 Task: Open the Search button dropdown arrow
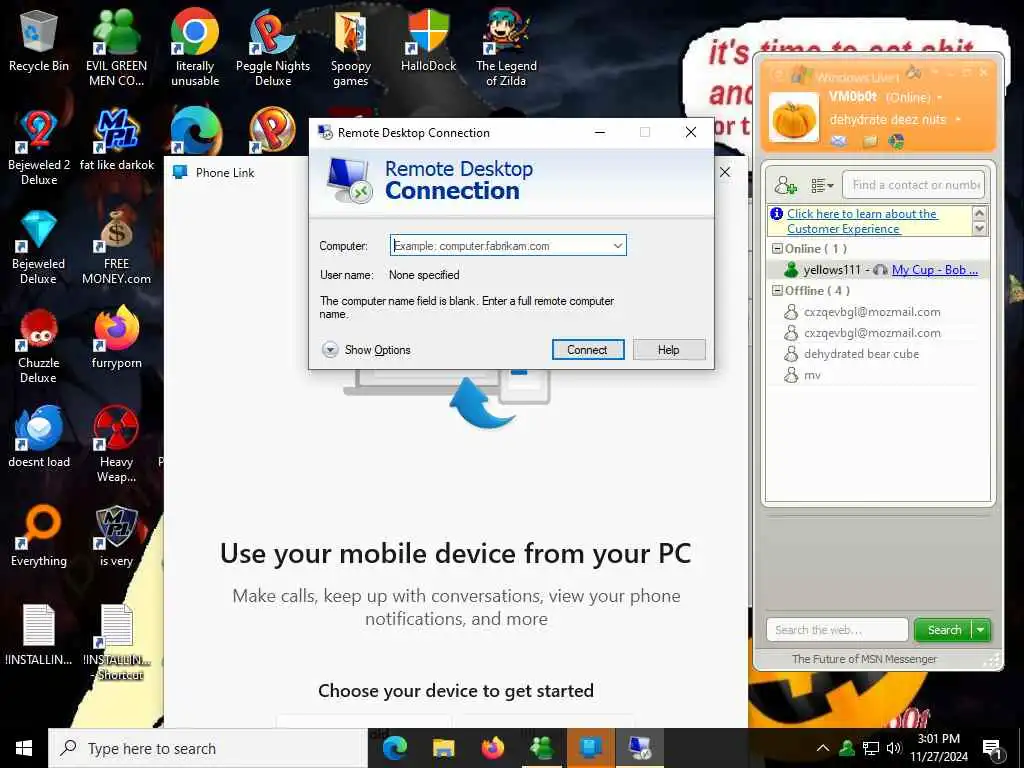(981, 630)
